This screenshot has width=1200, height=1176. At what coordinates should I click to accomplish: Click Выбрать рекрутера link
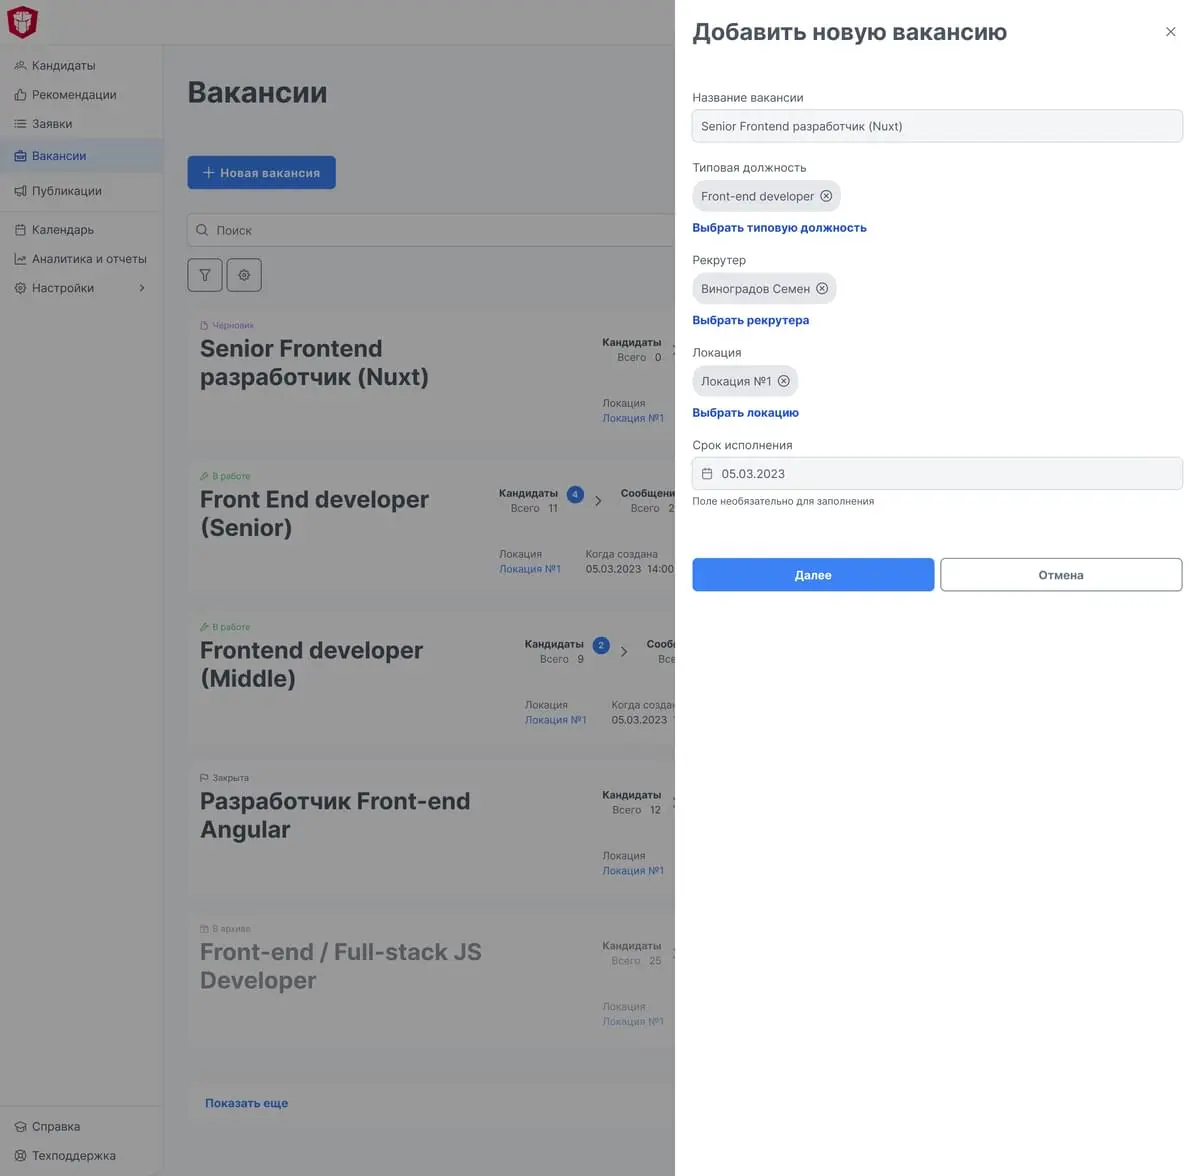point(750,320)
